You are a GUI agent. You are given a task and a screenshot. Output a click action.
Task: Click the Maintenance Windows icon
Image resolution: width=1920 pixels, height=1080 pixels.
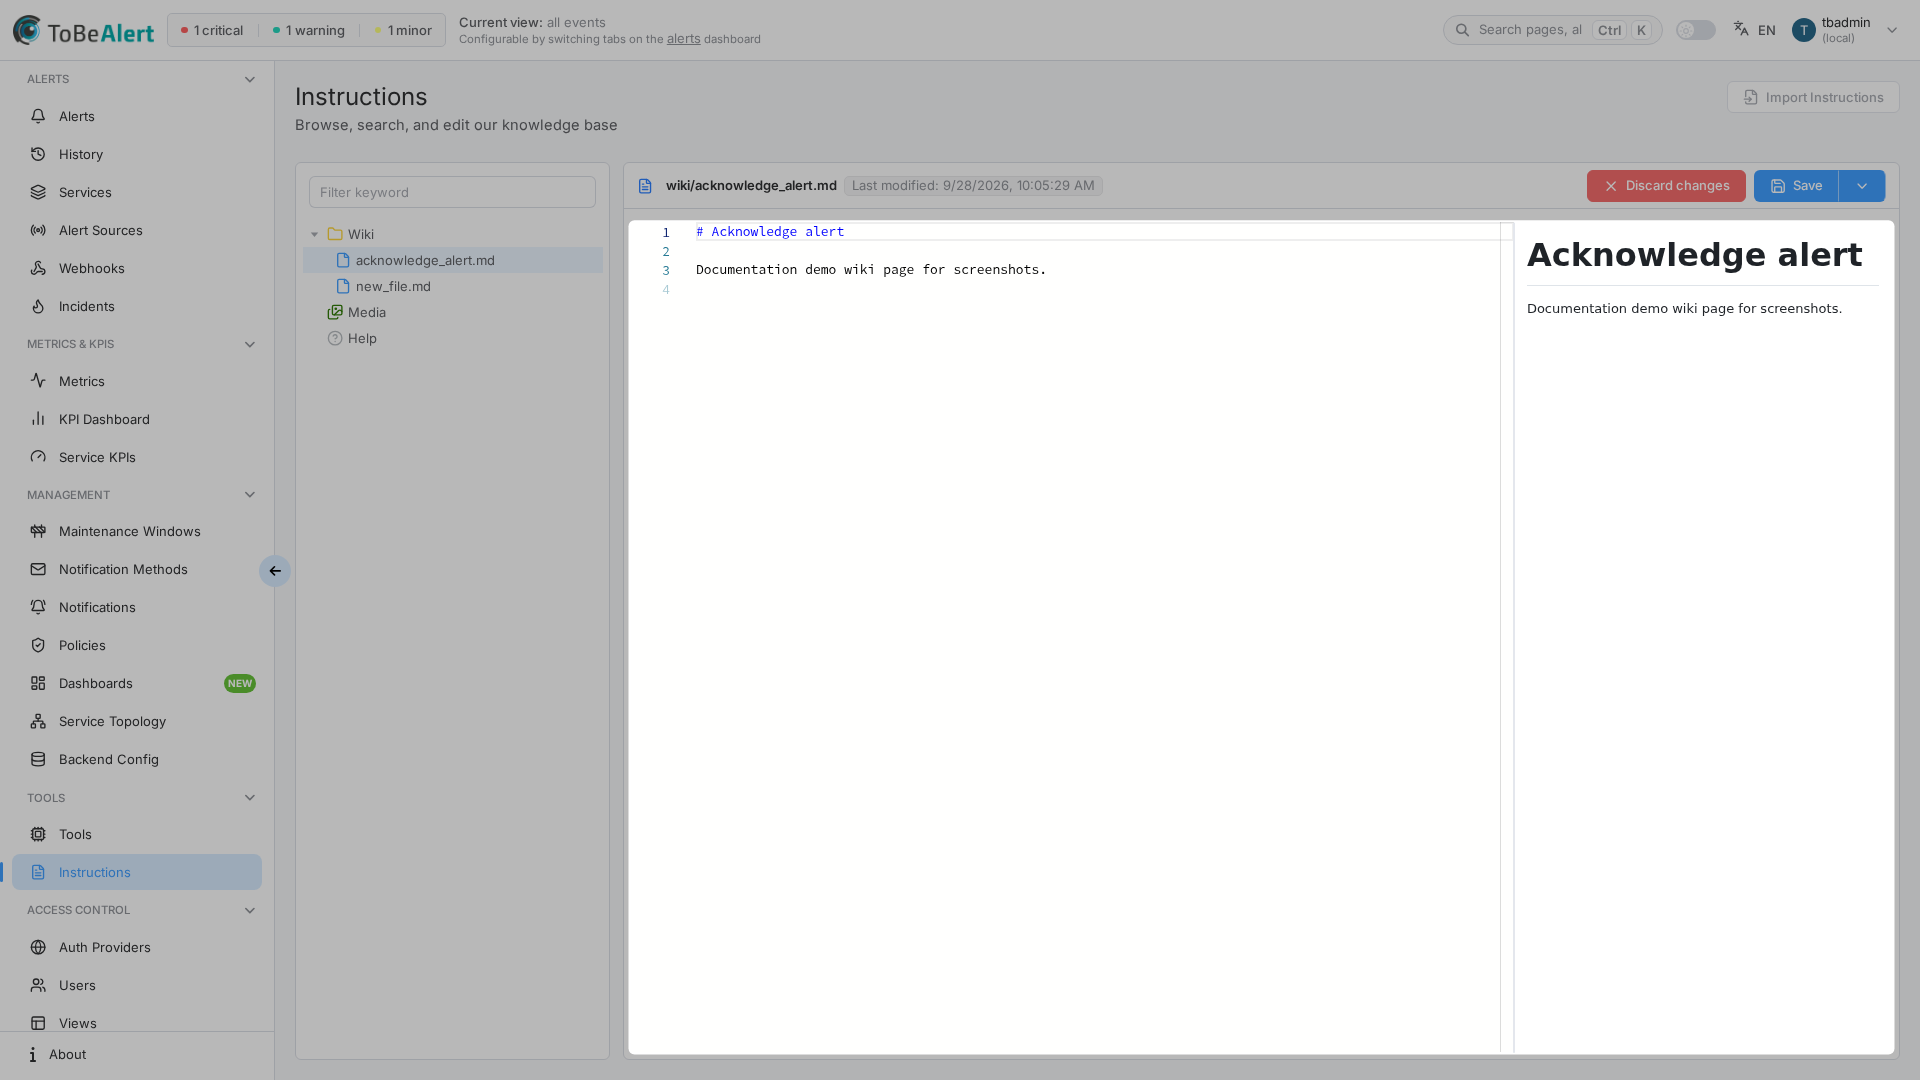coord(38,531)
